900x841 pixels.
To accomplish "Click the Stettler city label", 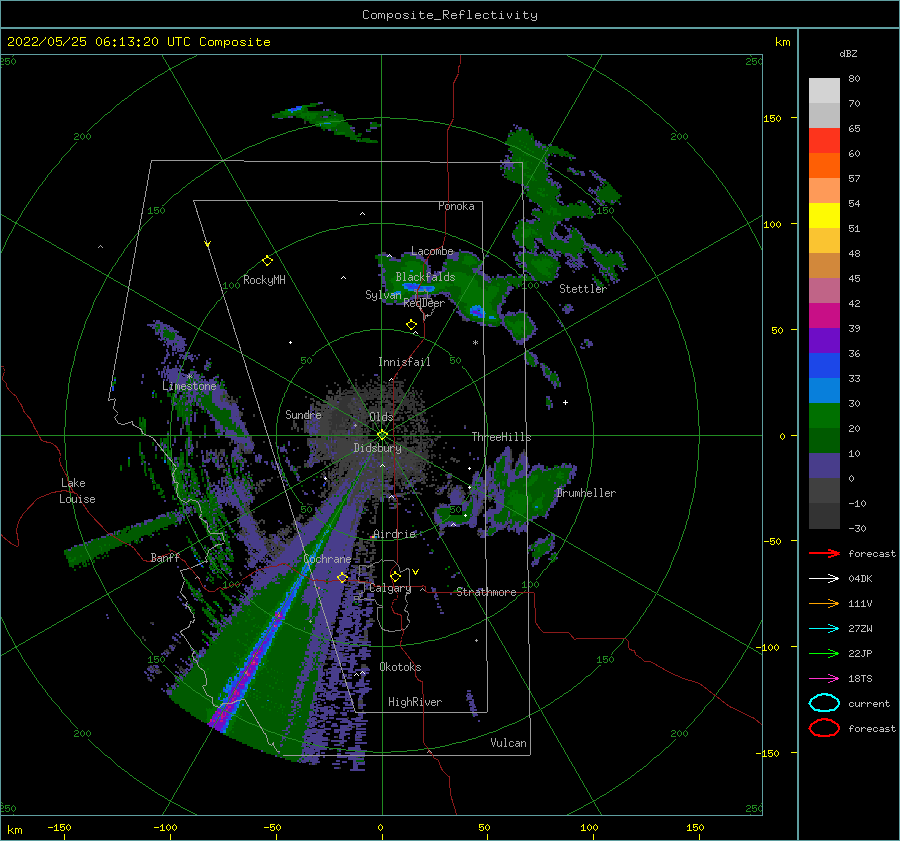I will point(583,289).
